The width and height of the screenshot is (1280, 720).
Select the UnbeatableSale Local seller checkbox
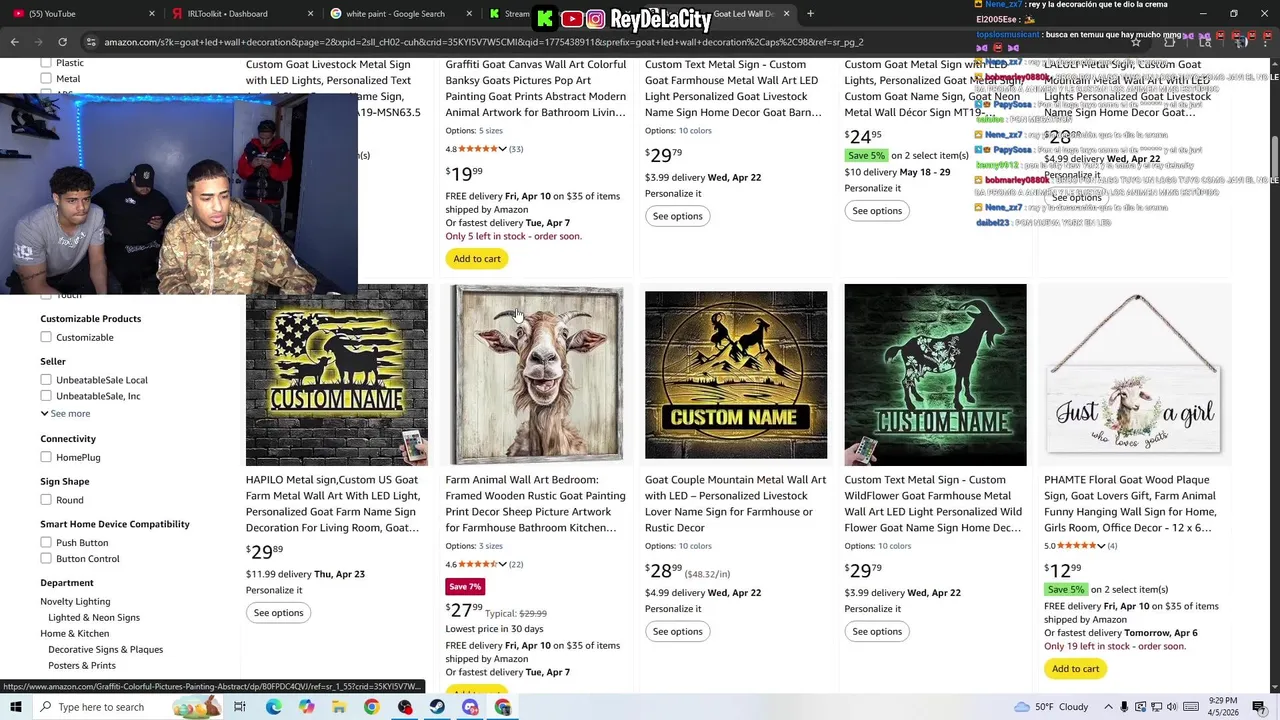(x=46, y=380)
